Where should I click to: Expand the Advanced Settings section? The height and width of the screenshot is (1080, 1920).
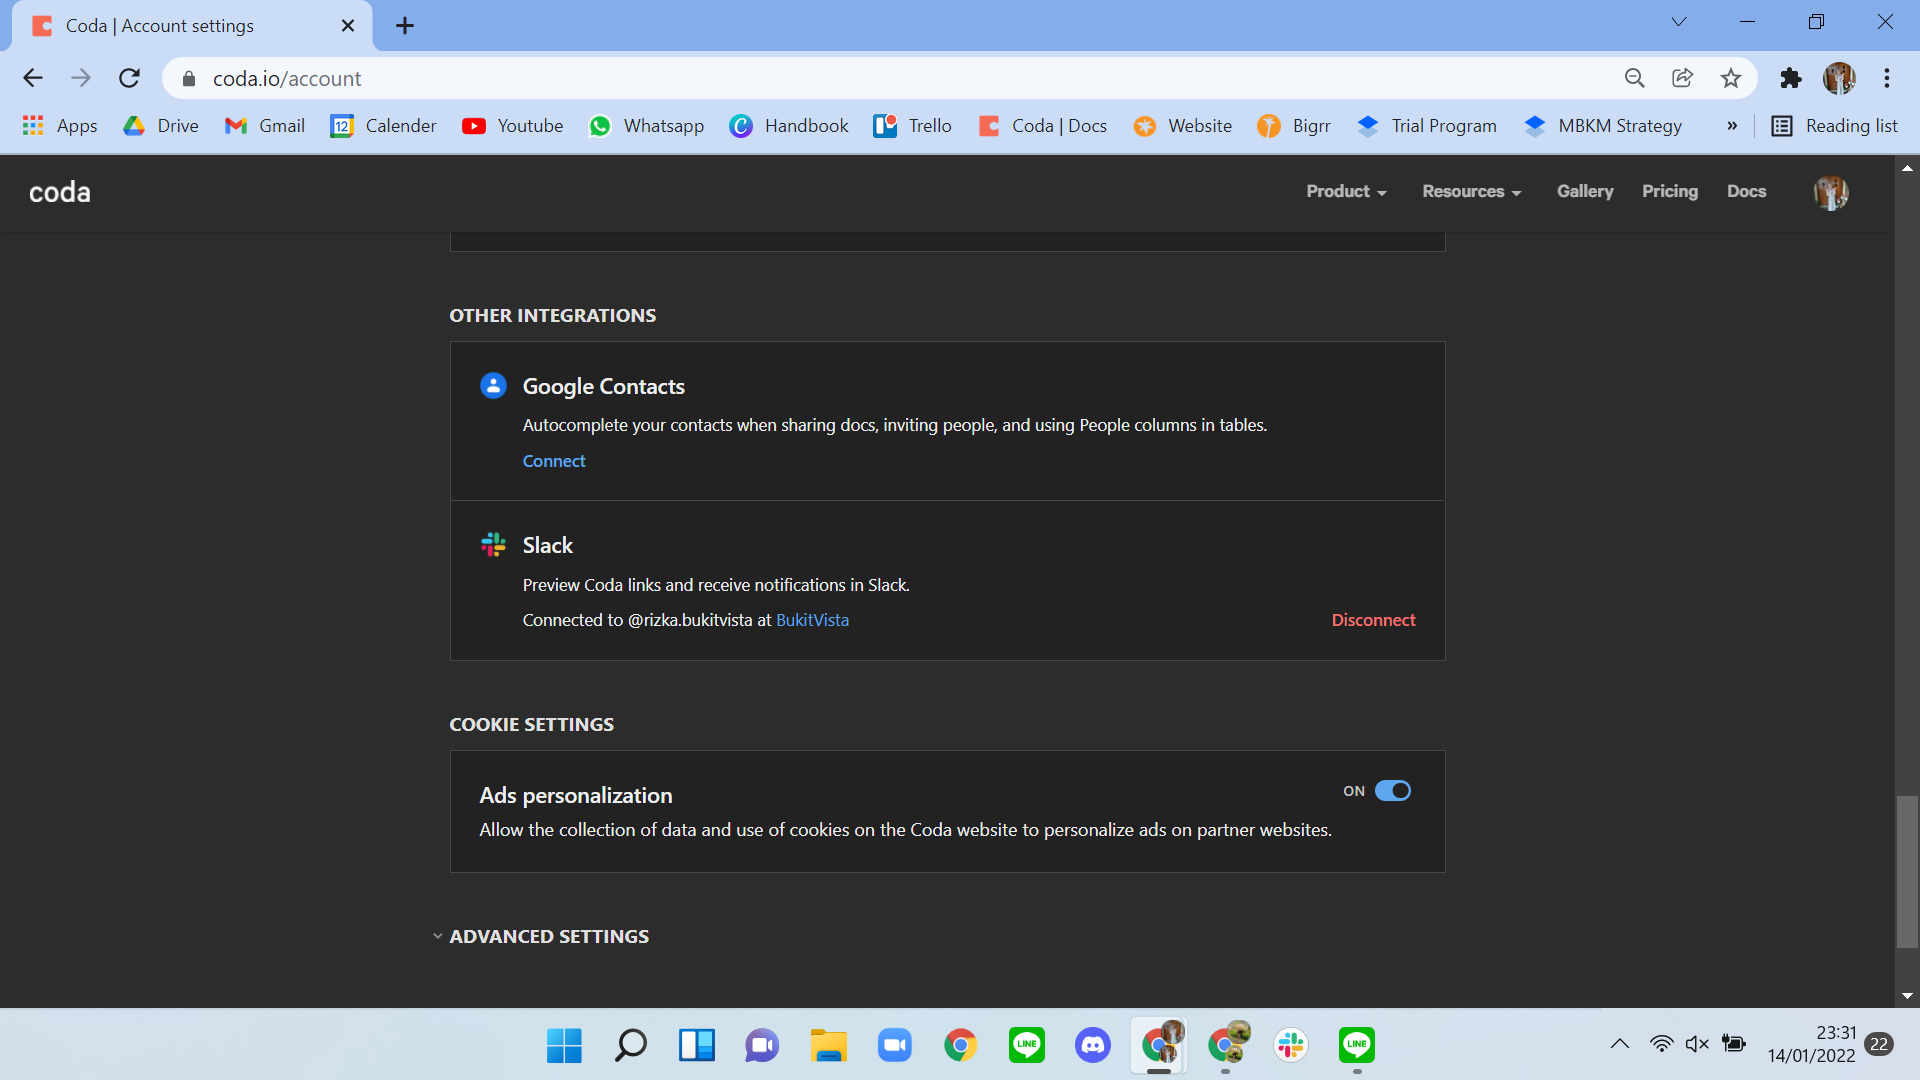(x=548, y=936)
